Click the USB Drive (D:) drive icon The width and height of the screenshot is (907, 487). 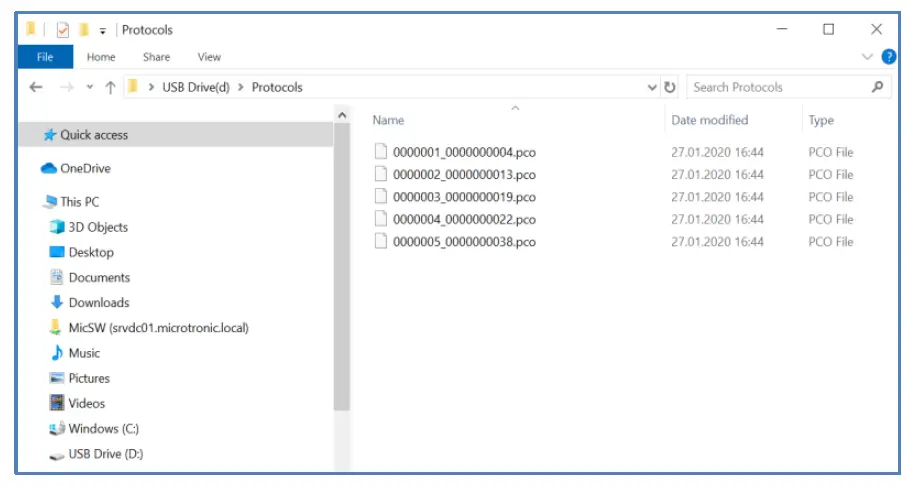57,456
